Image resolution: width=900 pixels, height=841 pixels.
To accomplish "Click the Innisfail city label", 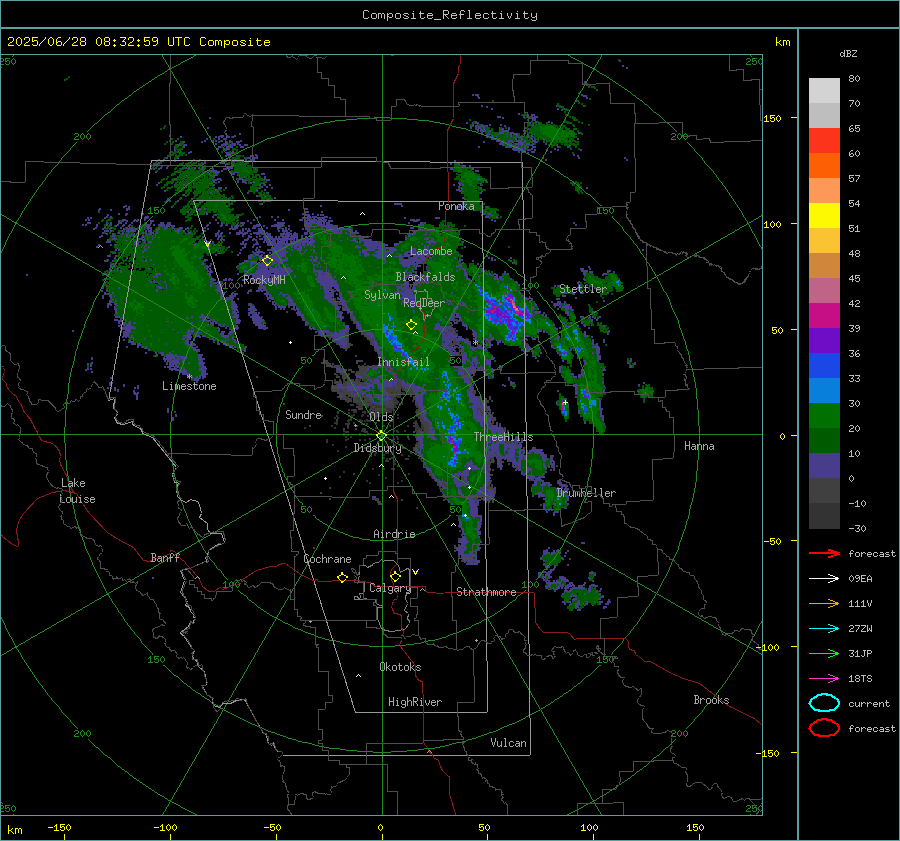I will click(x=403, y=362).
